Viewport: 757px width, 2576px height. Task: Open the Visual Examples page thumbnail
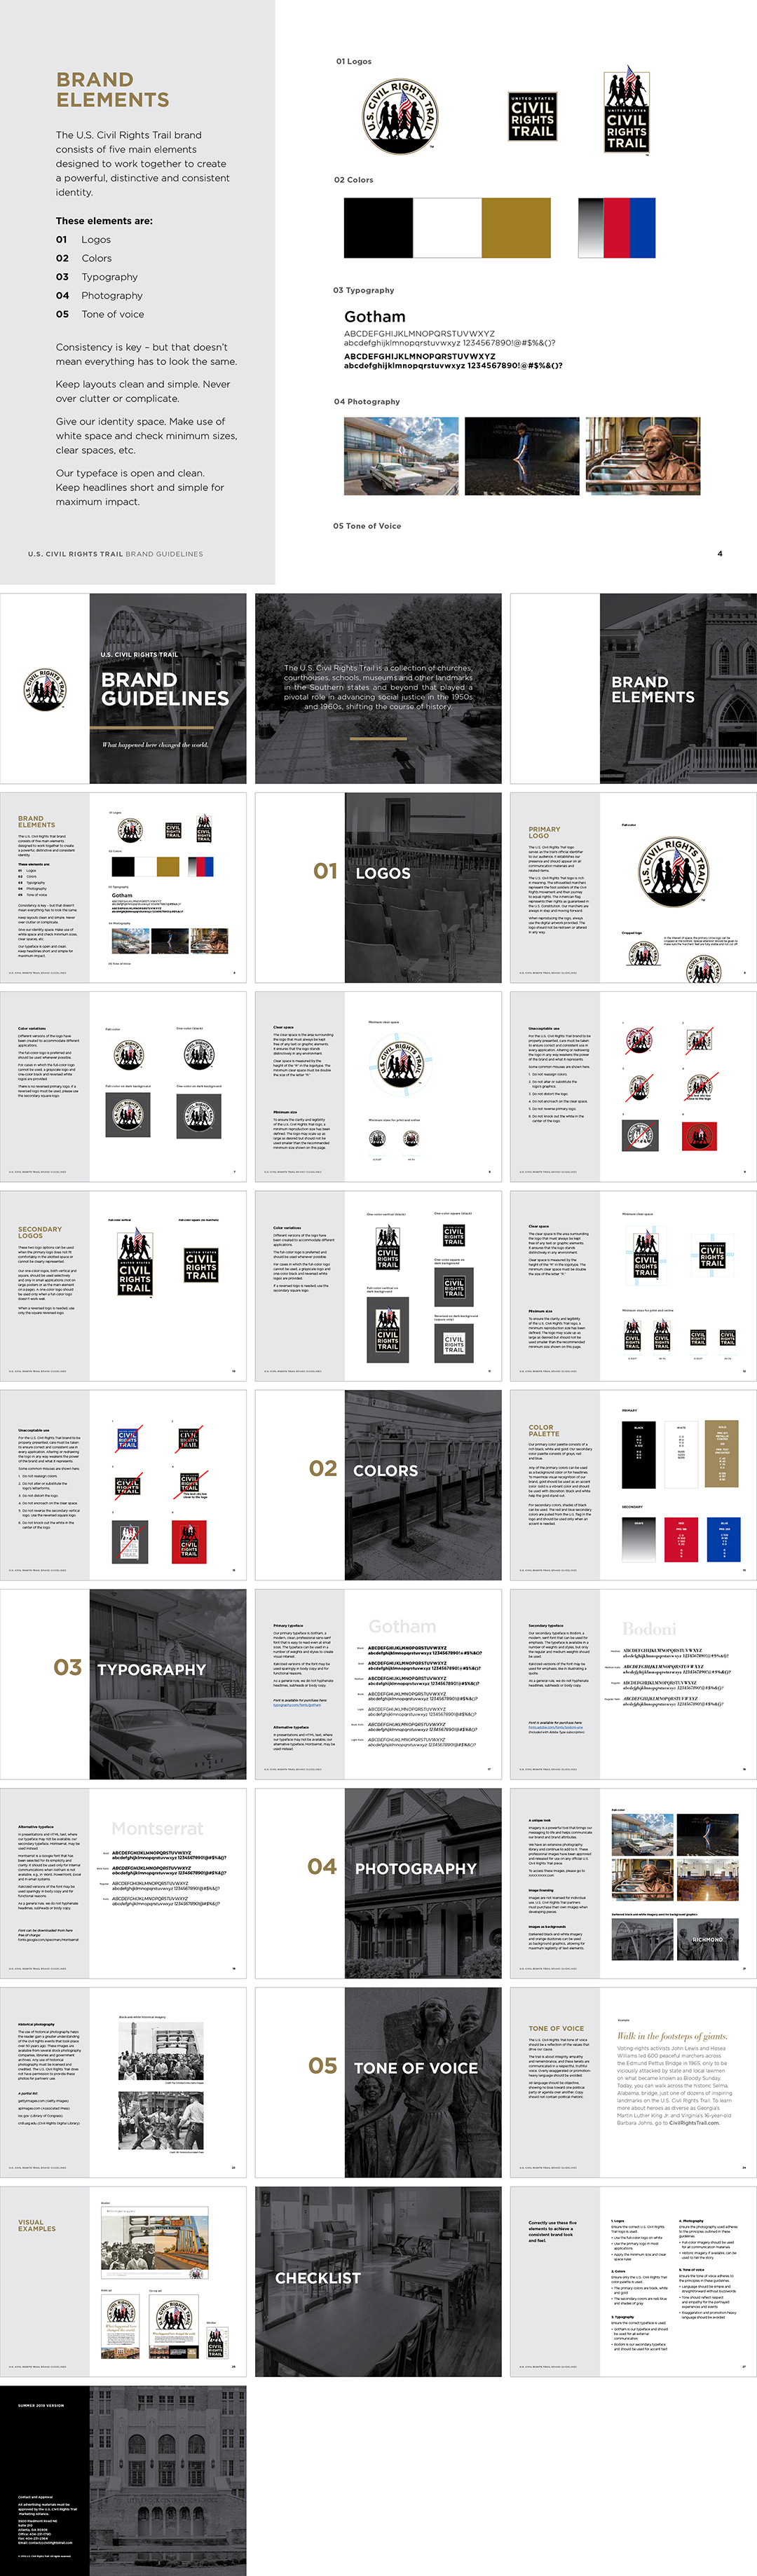[x=123, y=2280]
